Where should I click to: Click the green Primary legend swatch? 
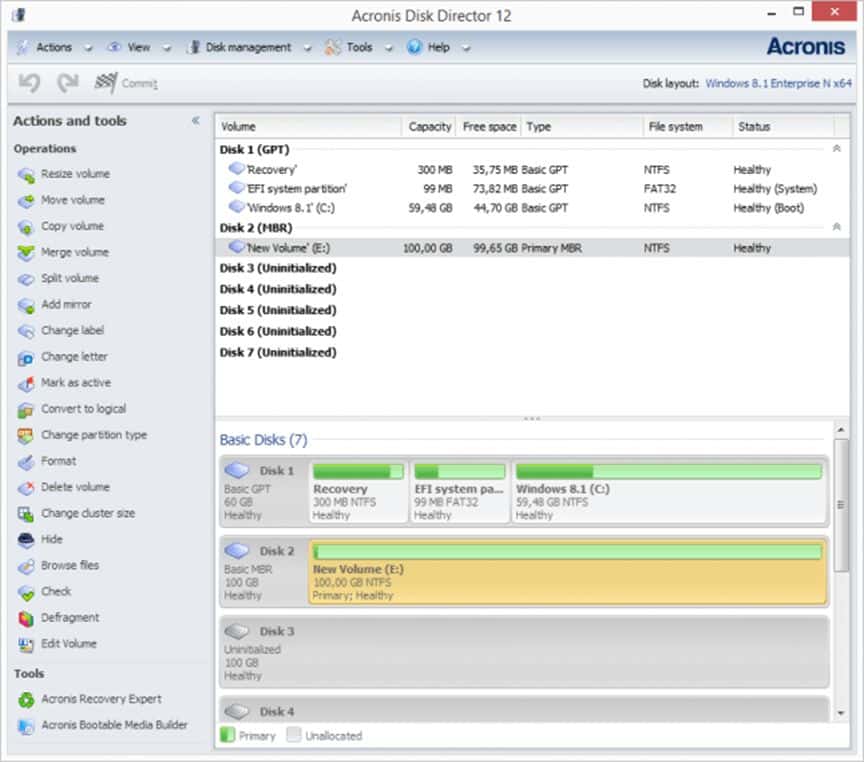[228, 734]
